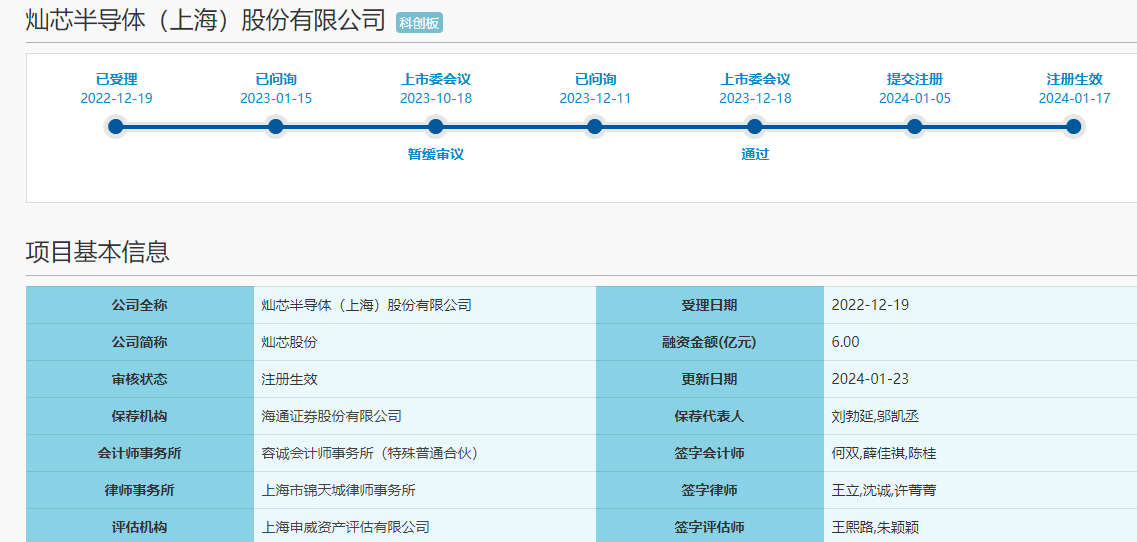Screen dimensions: 1137x542
Task: Click the 暂缓审议 result label
Action: point(436,155)
